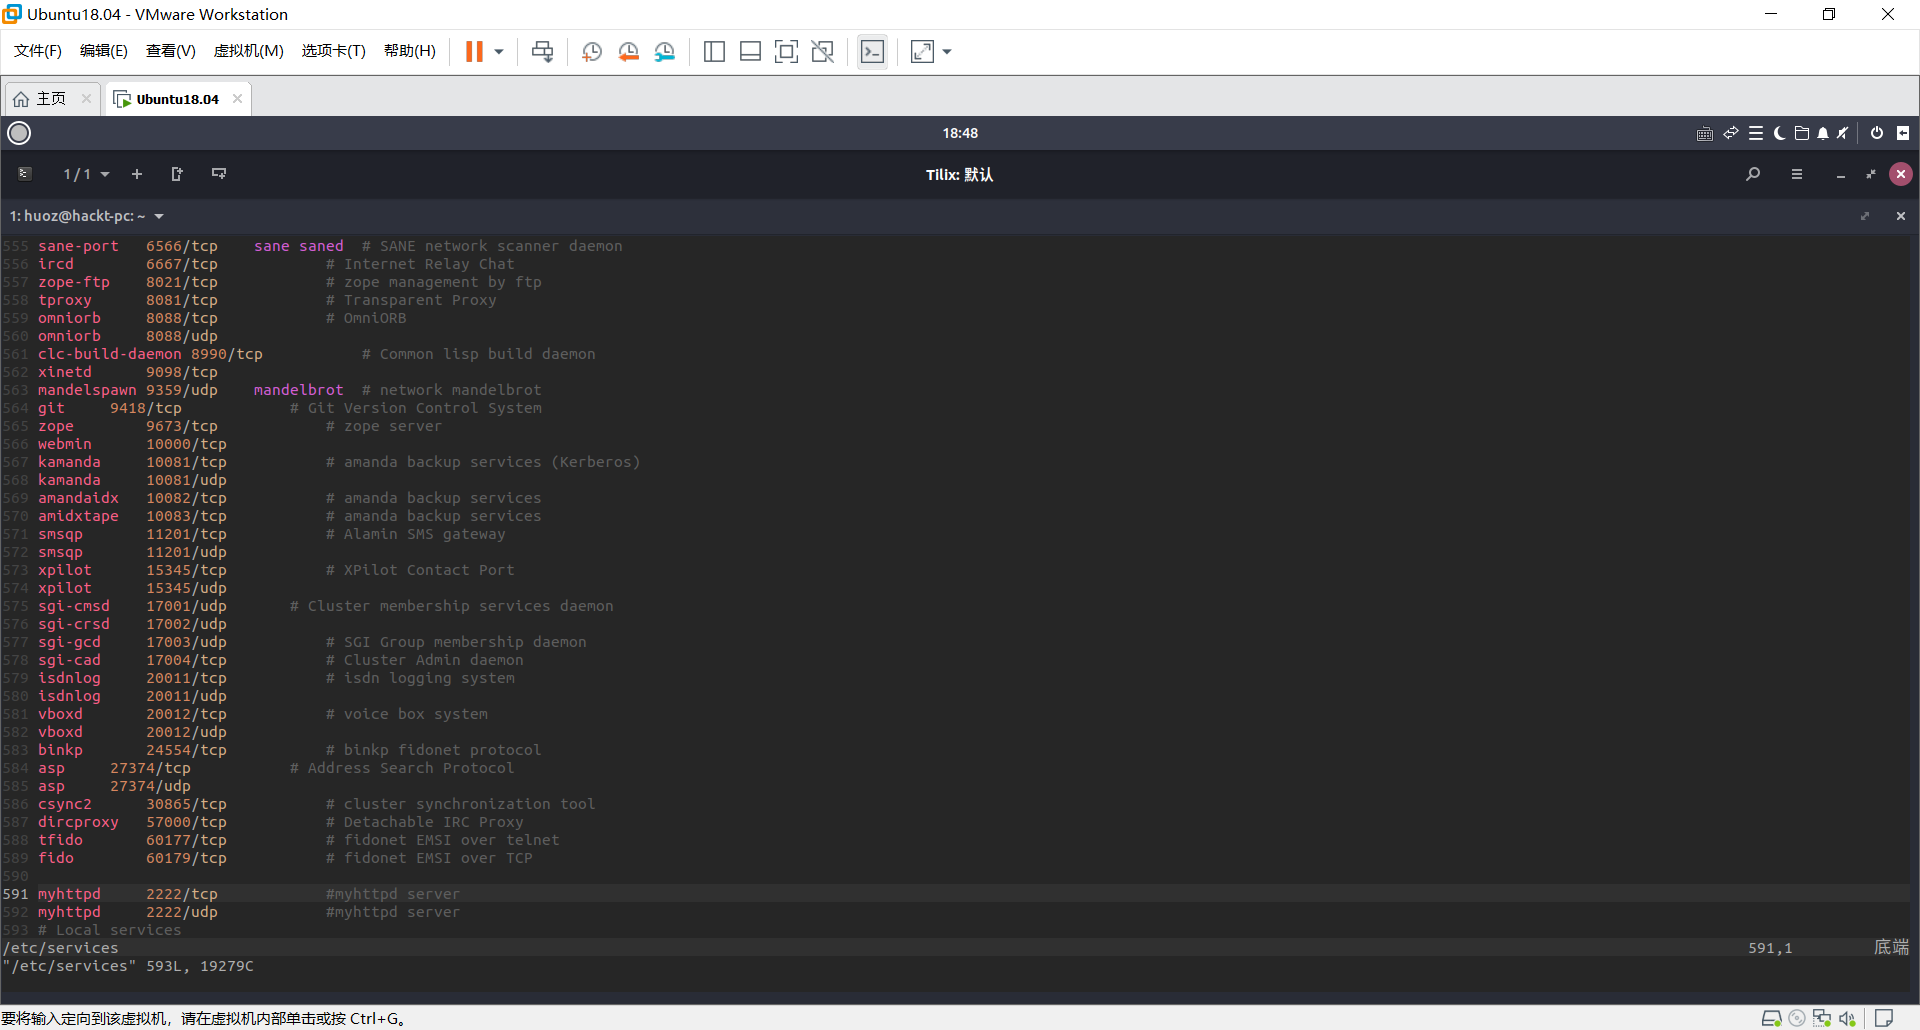Enter full screen mode icon
The height and width of the screenshot is (1030, 1920).
[787, 51]
